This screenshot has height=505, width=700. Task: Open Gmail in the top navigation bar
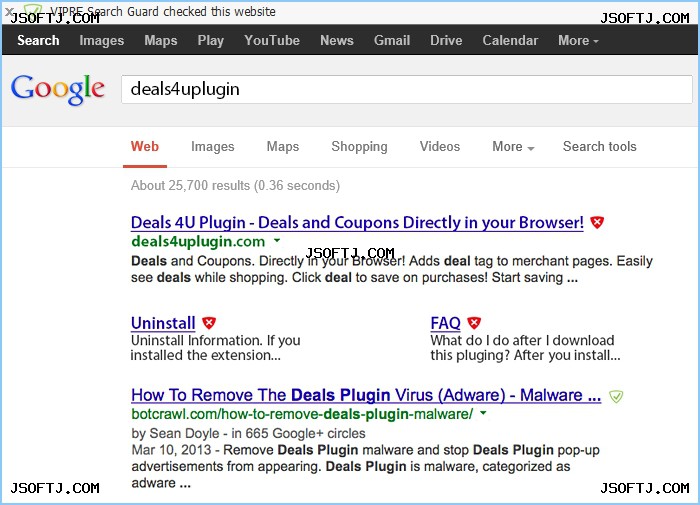pyautogui.click(x=392, y=40)
